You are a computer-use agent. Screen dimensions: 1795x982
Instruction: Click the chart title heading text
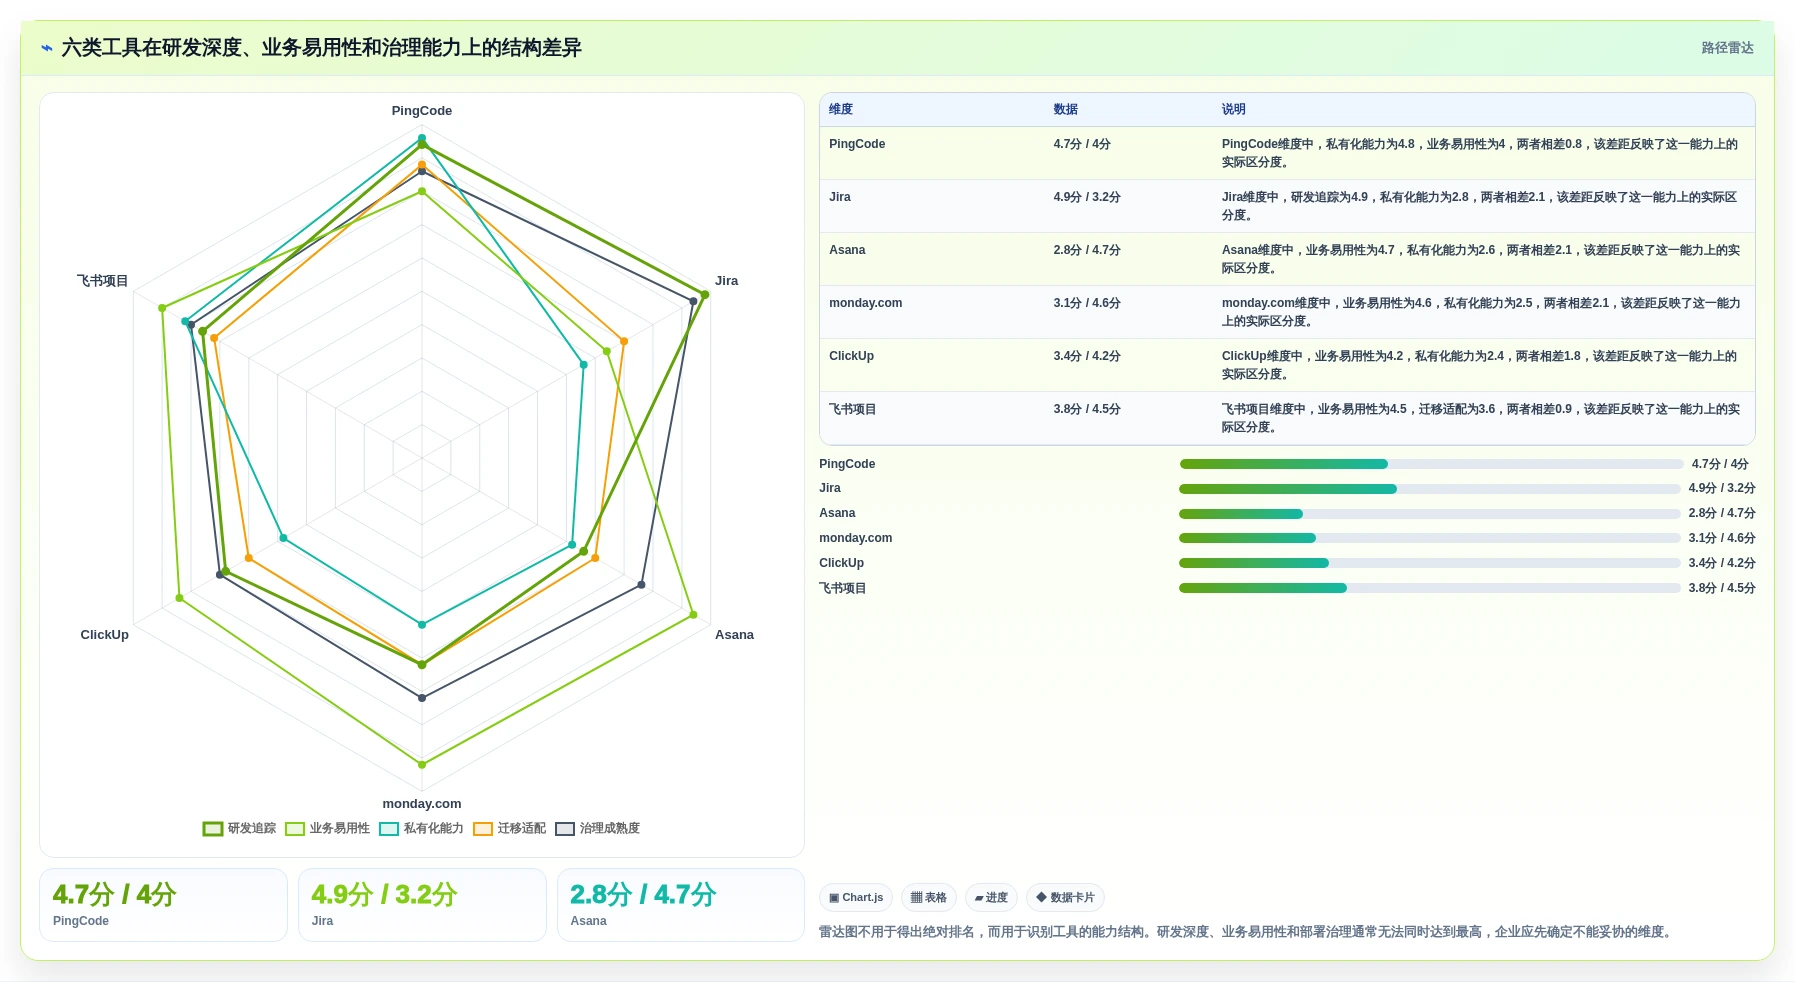click(x=321, y=48)
